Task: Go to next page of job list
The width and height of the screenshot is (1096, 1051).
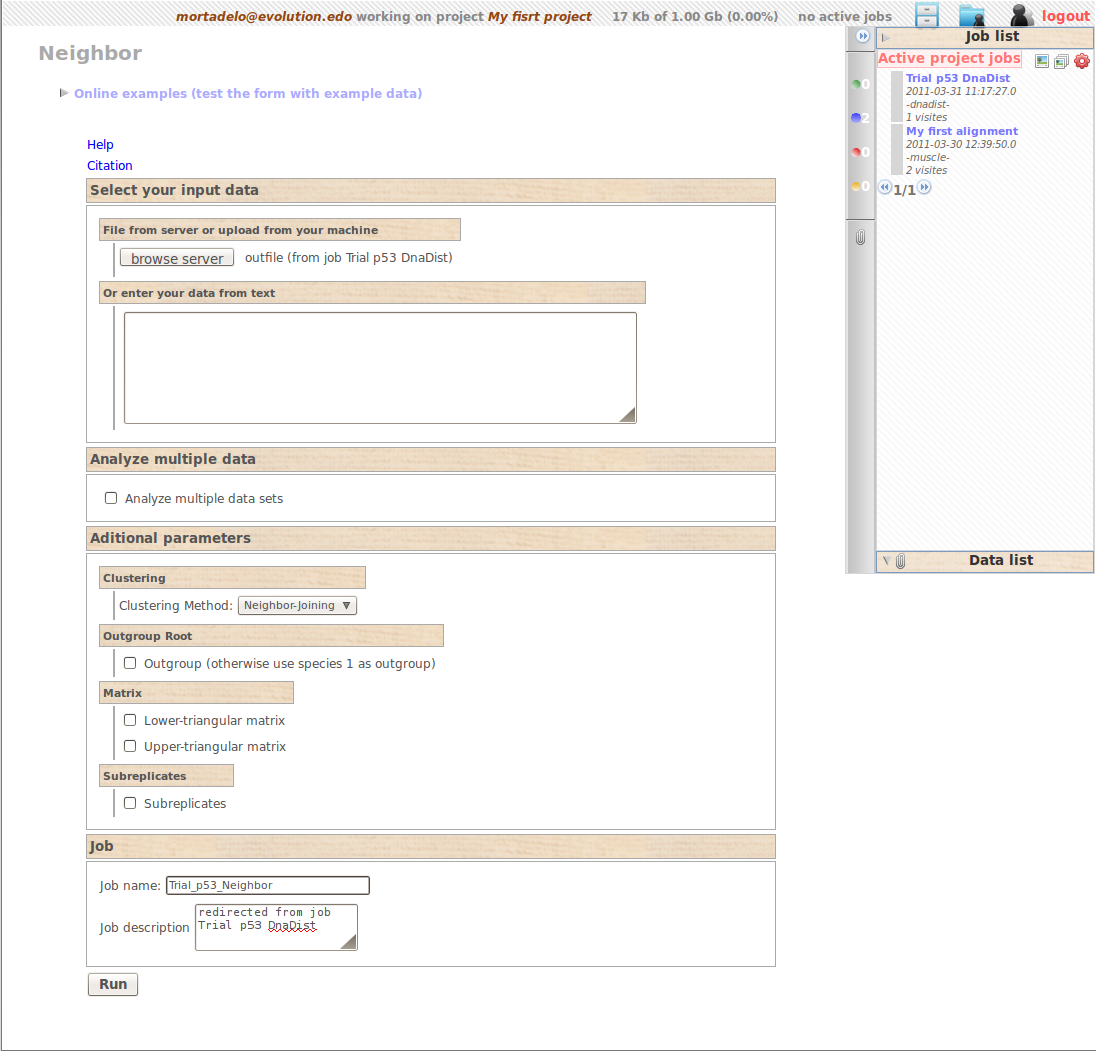Action: pos(925,188)
